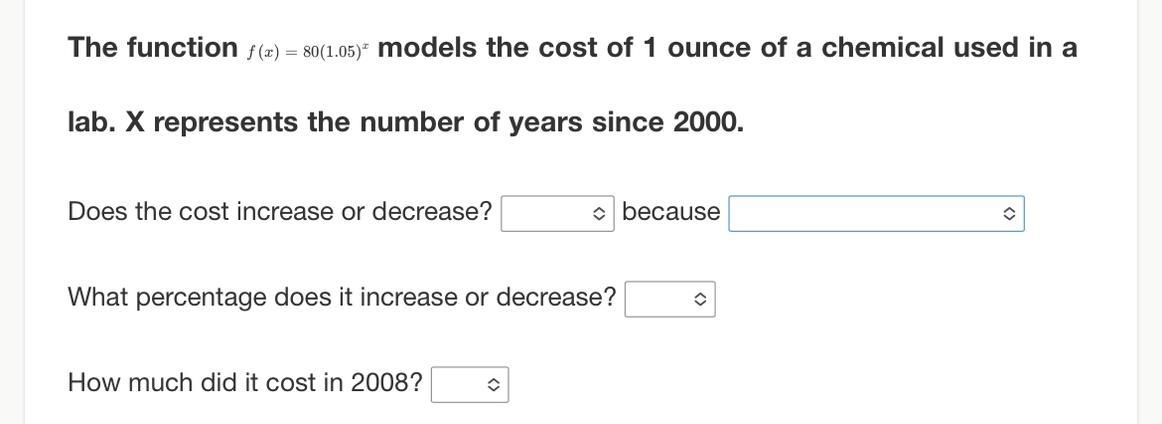
Task: Click the text 'Does the cost increase or decrease?'
Action: pos(280,212)
